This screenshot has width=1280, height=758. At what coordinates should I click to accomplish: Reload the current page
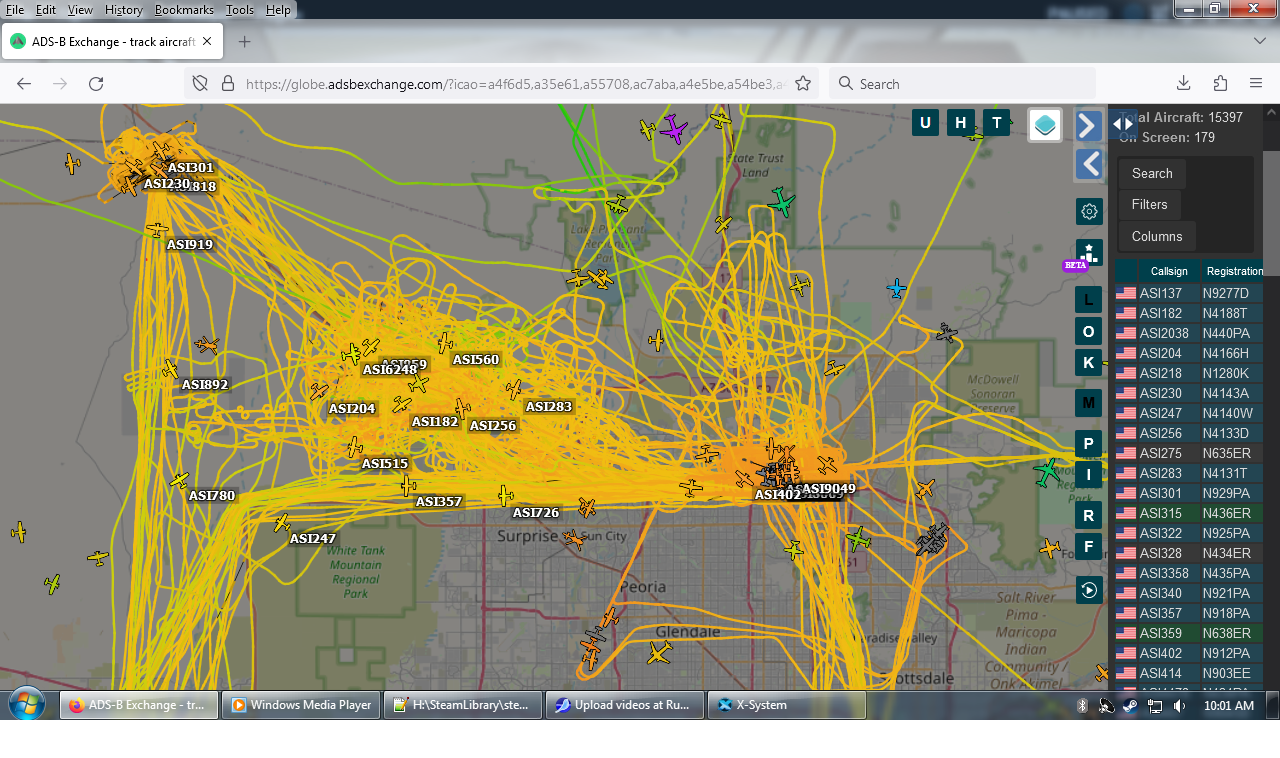[x=96, y=84]
